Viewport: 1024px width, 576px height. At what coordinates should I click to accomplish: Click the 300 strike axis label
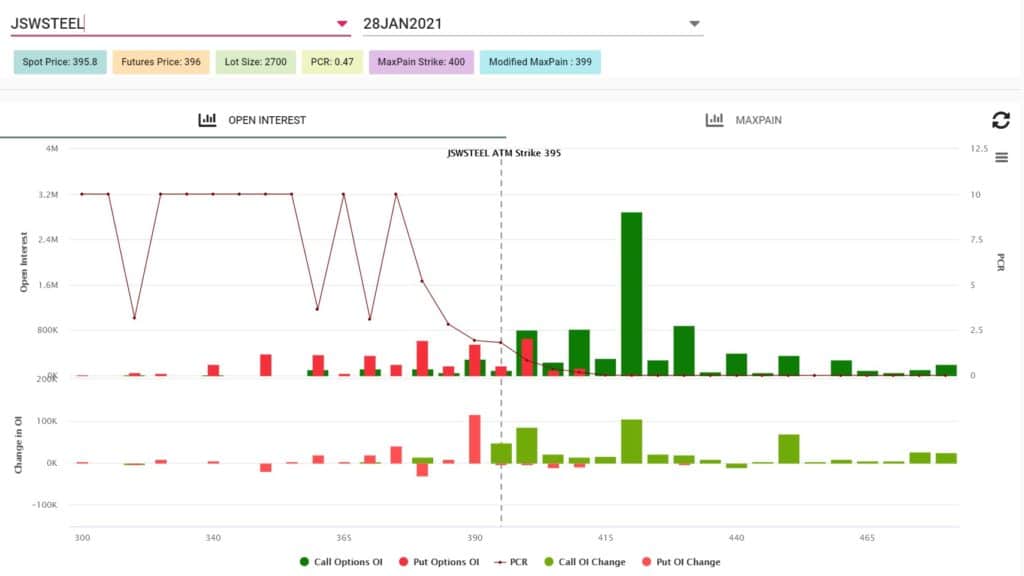tap(82, 537)
